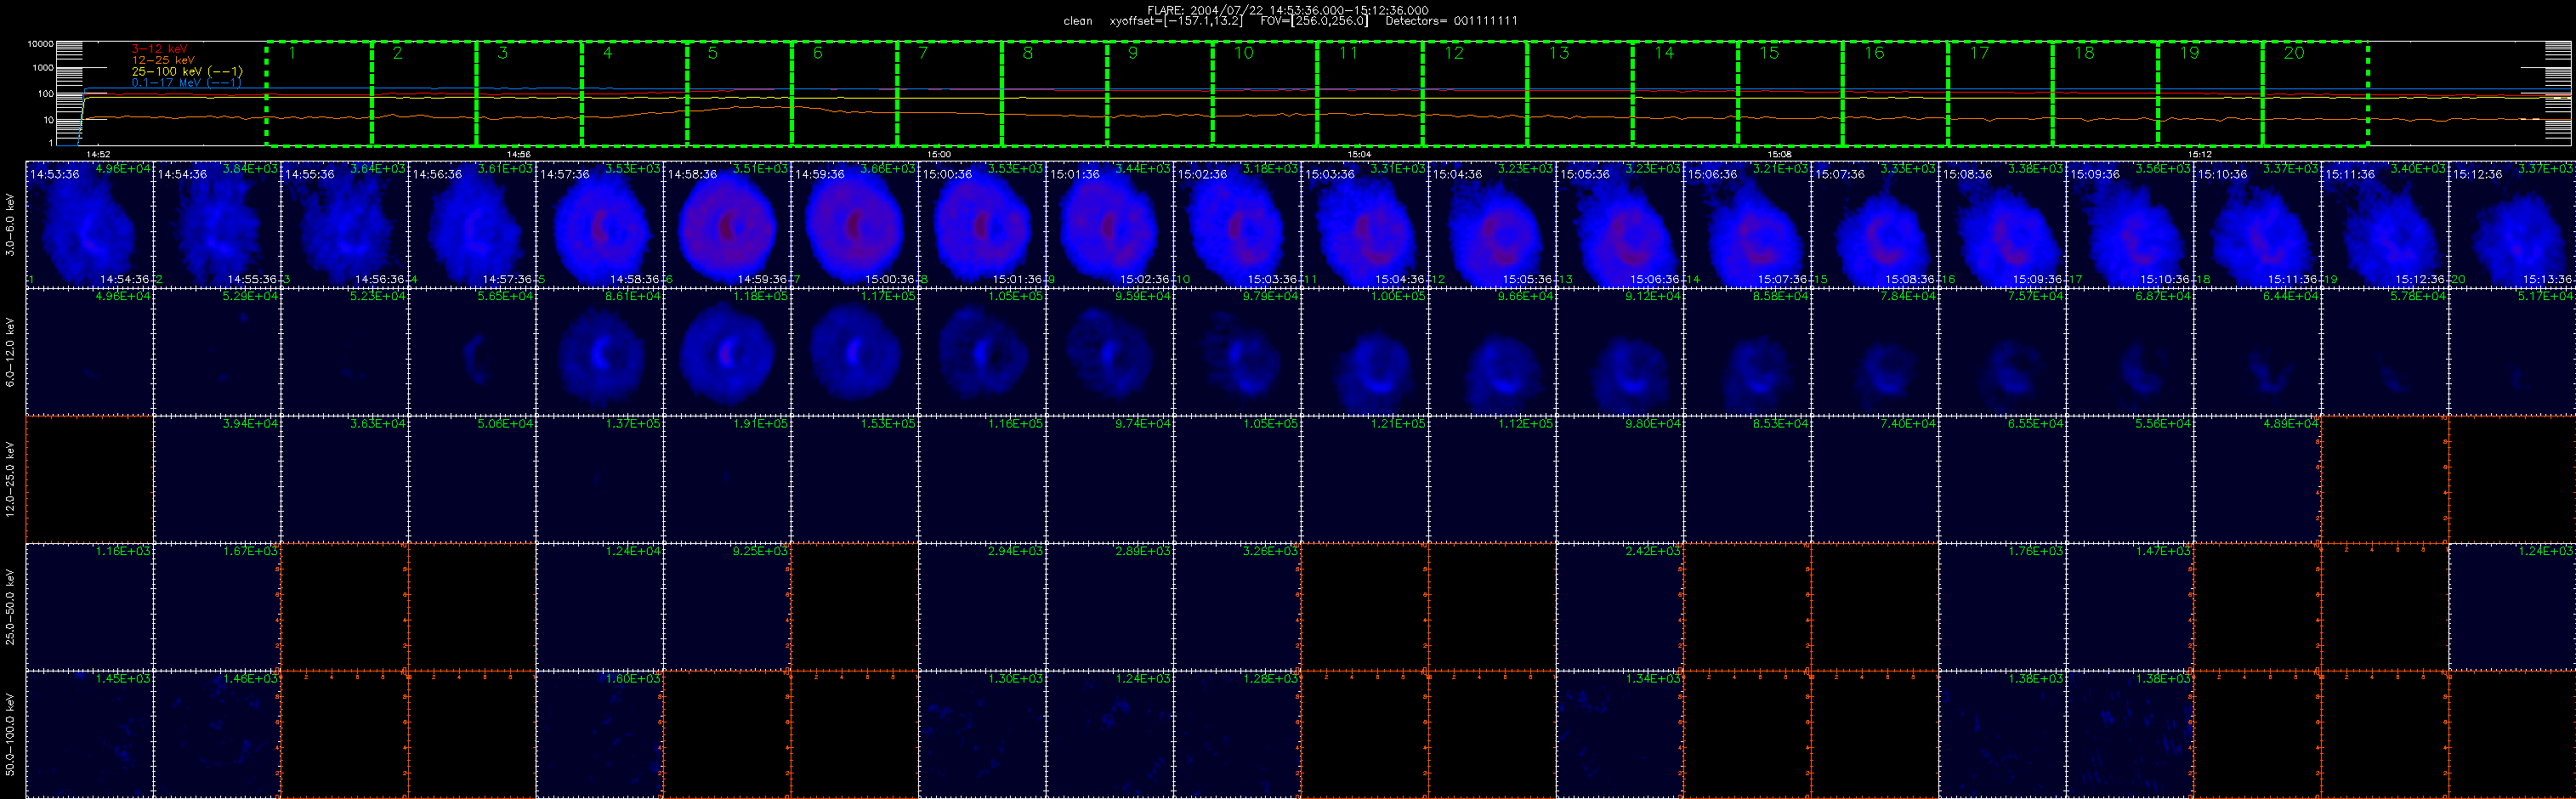The width and height of the screenshot is (2576, 799).
Task: Open the 12.0-25.0 keV image with value 4.89E+04
Action: click(x=2257, y=479)
